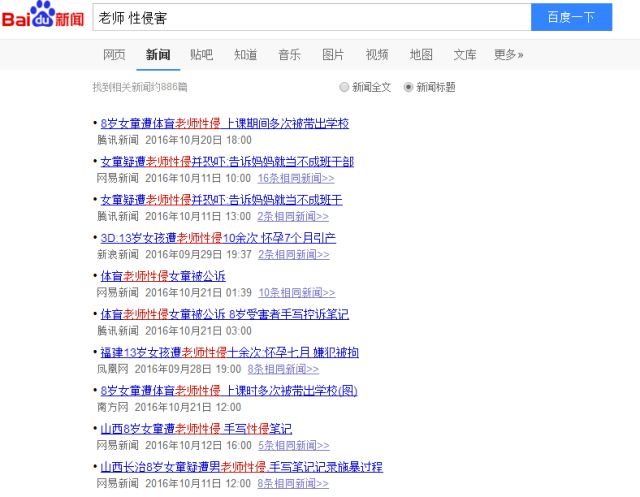
Task: Open headline 8岁女童遭体育老师性侵 上课期间多次被带出学校
Action: click(x=224, y=123)
